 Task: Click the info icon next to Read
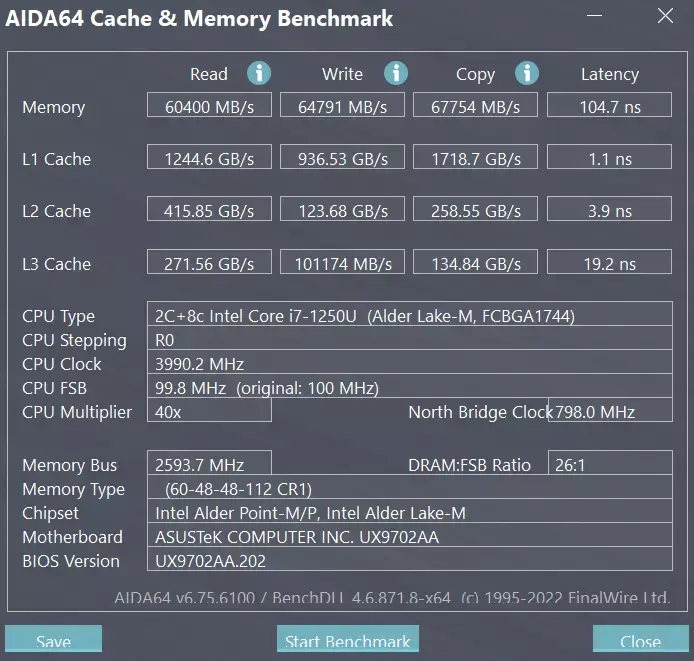pos(259,73)
